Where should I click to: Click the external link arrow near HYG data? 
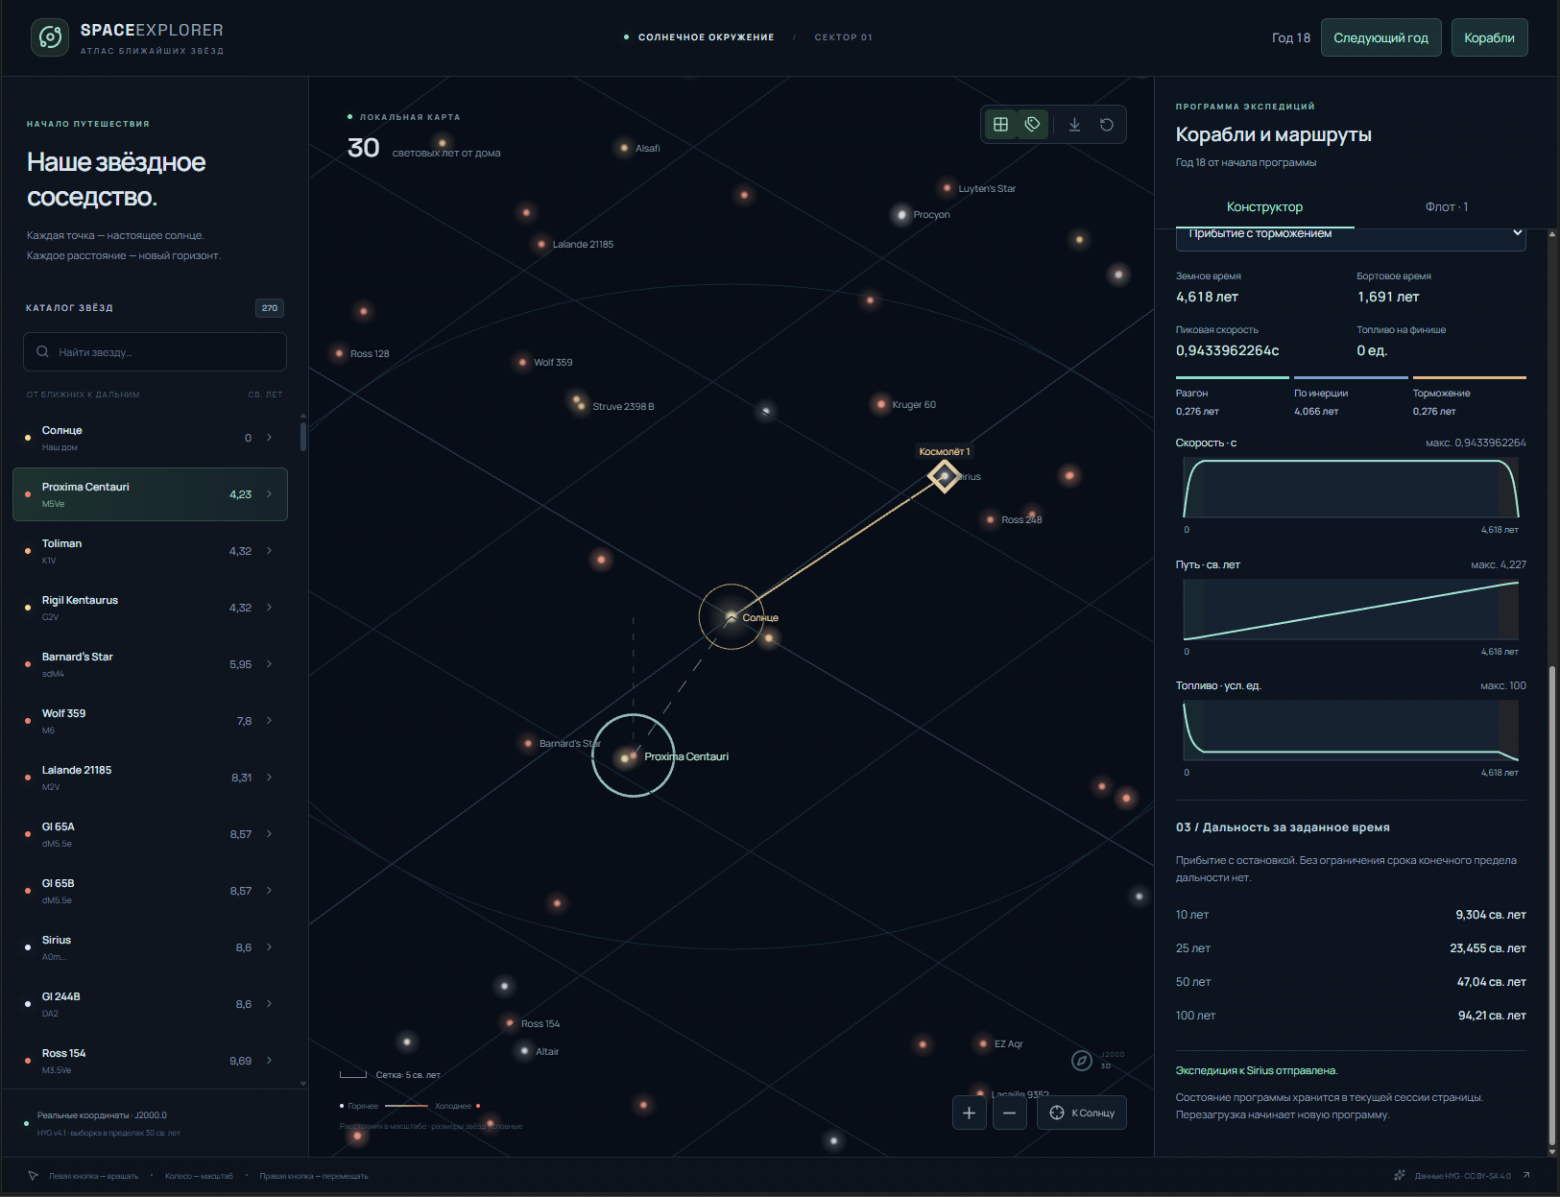click(x=1526, y=1176)
